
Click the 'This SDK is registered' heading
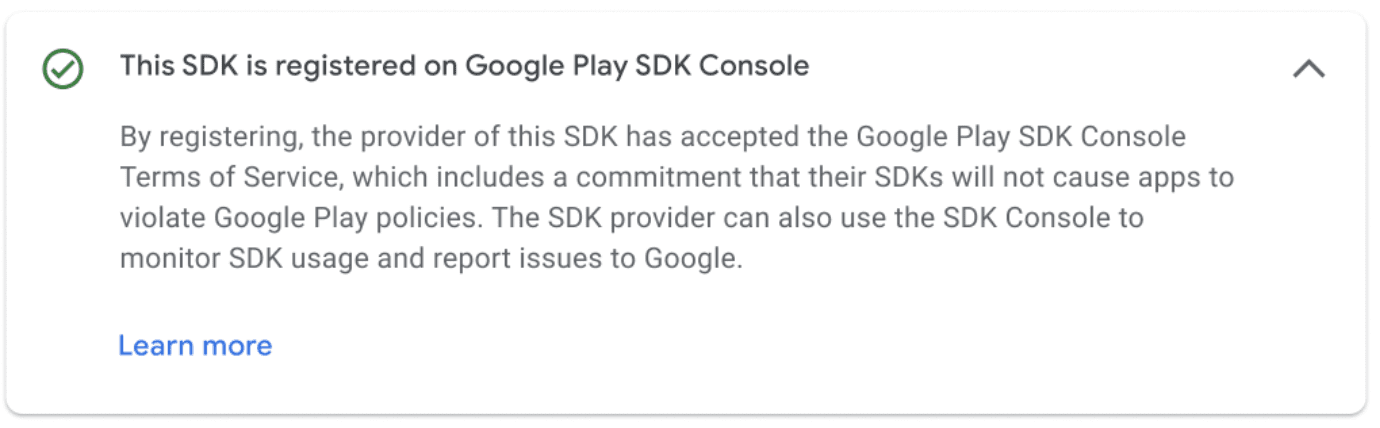tap(464, 66)
